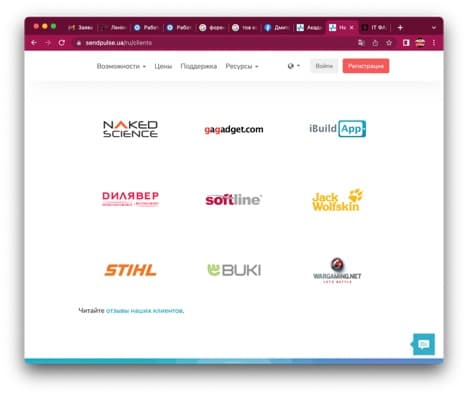This screenshot has height=396, width=468.
Task: Click the Naked Science logo
Action: (x=130, y=129)
